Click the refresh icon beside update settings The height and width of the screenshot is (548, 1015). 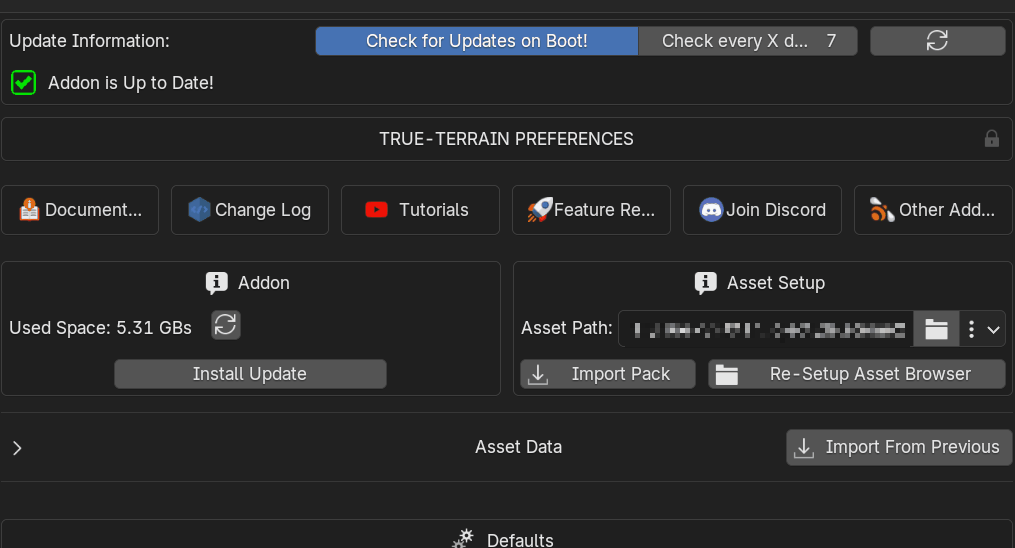tap(937, 41)
